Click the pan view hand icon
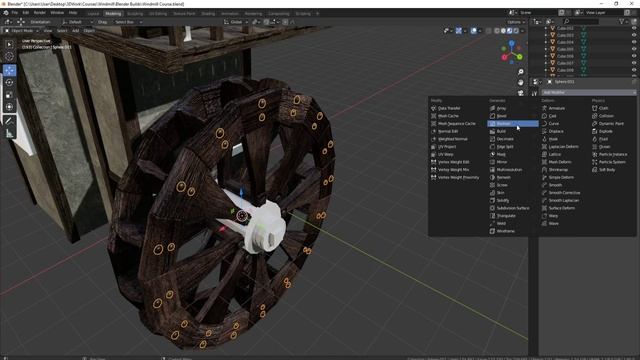This screenshot has width=640, height=360. point(521,82)
